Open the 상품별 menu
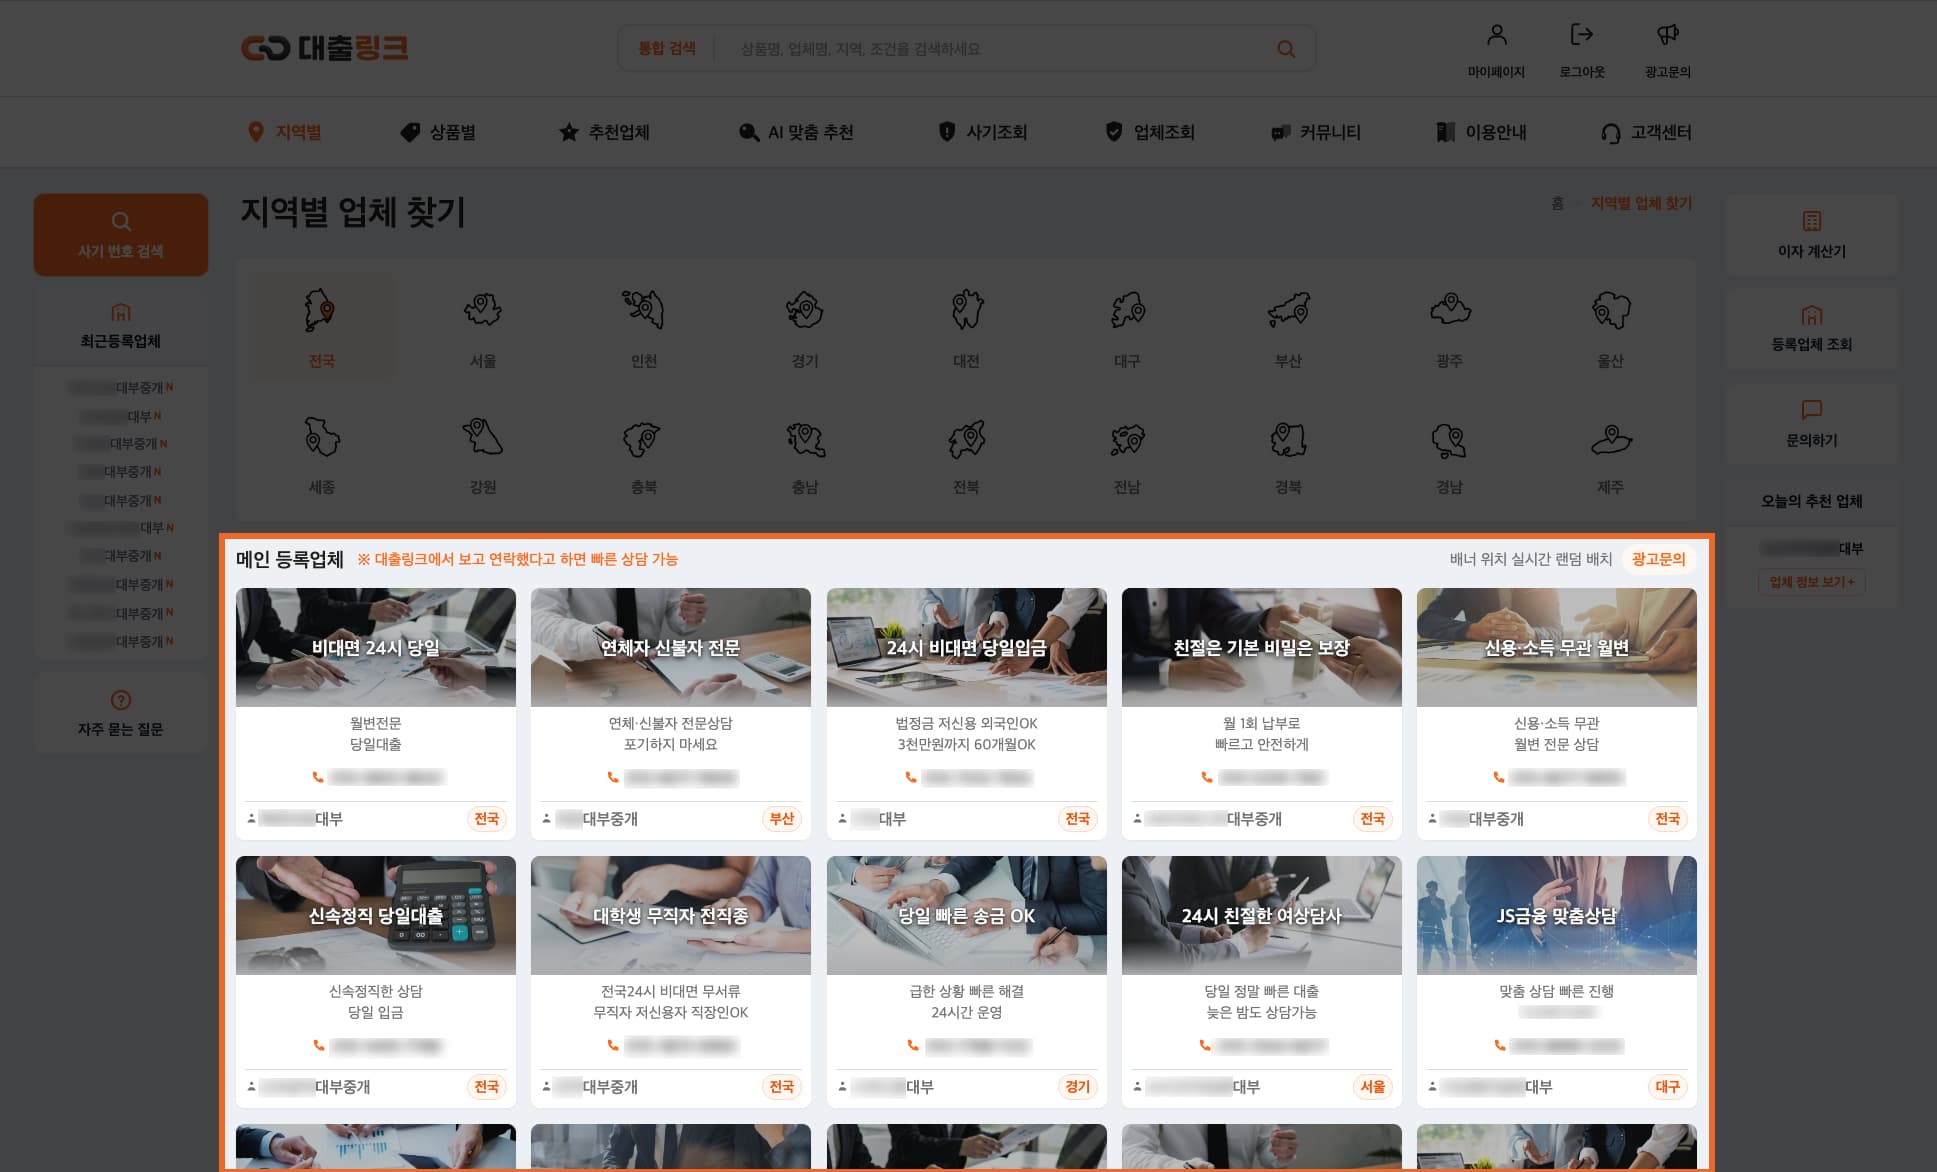1937x1172 pixels. click(438, 132)
